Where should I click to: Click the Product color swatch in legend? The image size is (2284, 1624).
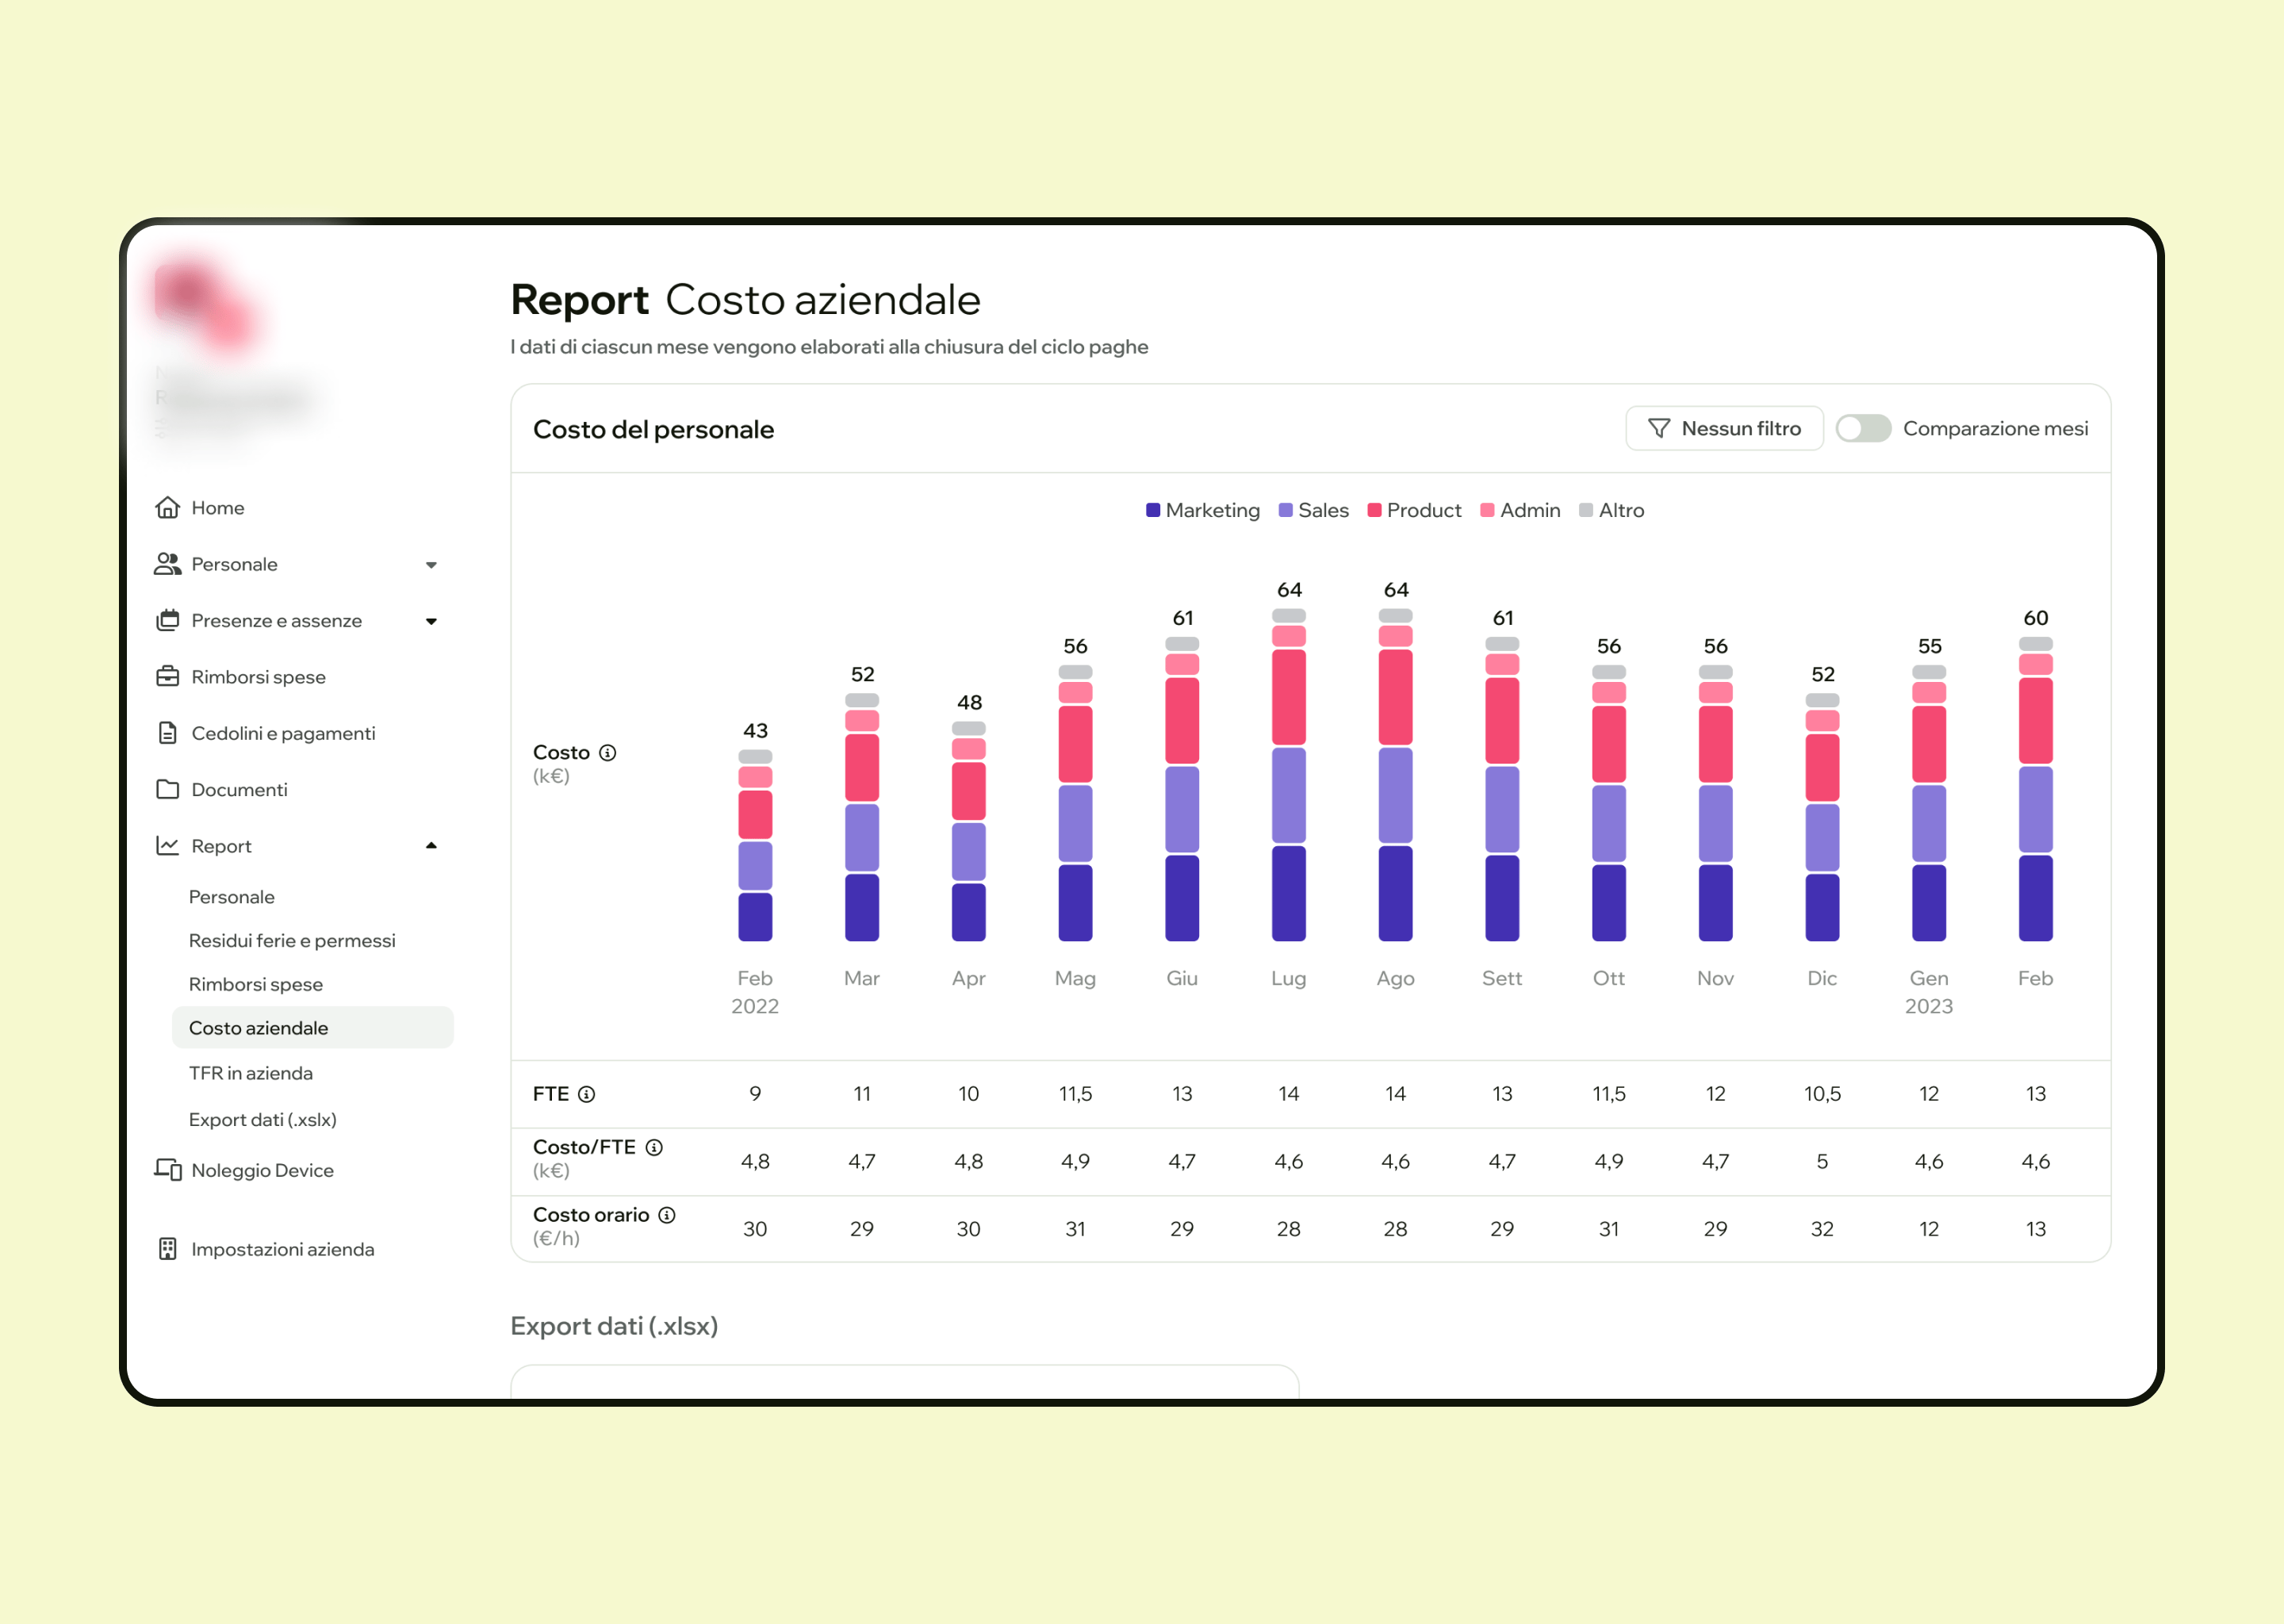[1374, 510]
